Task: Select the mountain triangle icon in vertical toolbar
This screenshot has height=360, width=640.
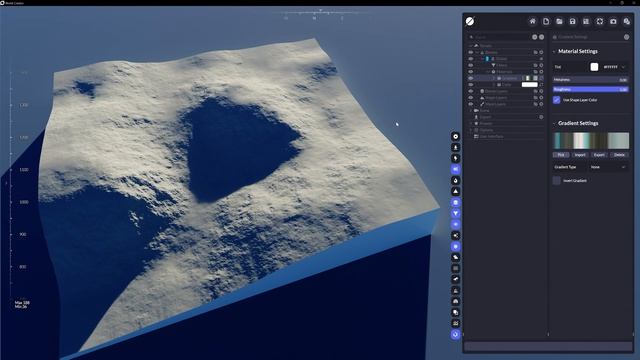Action: (456, 191)
